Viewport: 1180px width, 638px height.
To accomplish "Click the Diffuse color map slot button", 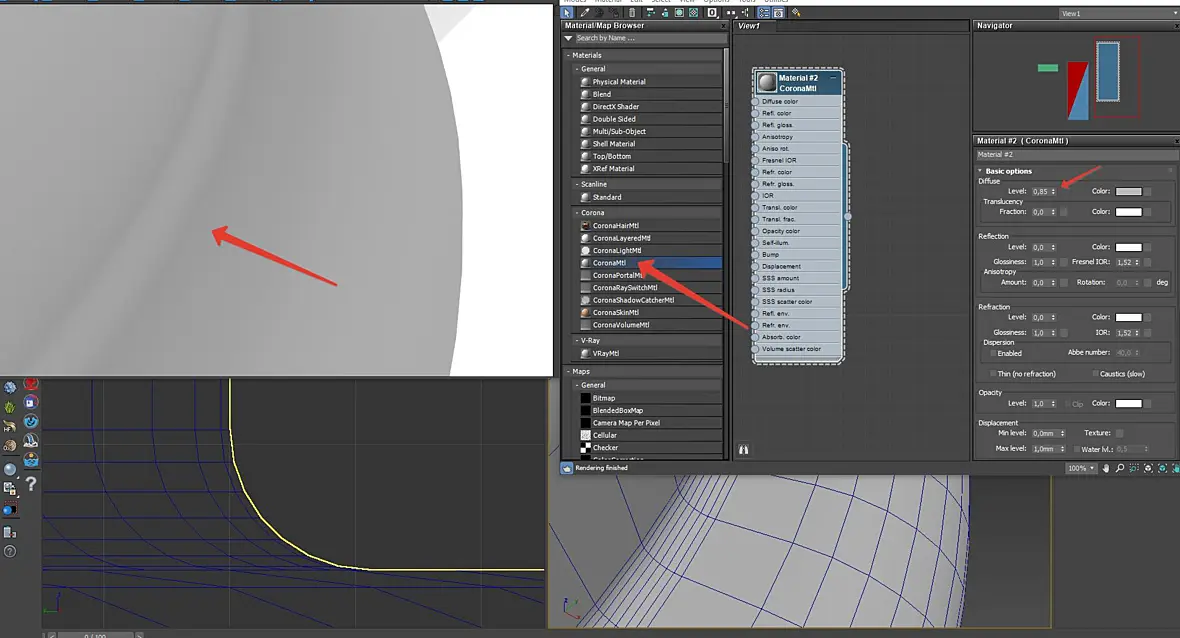I will click(1148, 192).
